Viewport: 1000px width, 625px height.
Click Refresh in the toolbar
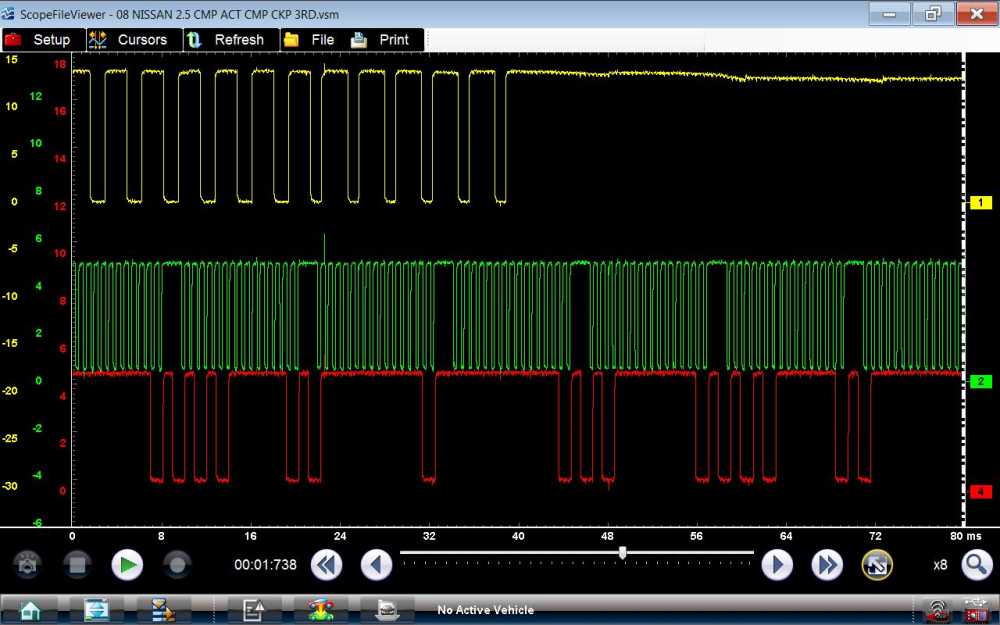point(225,40)
